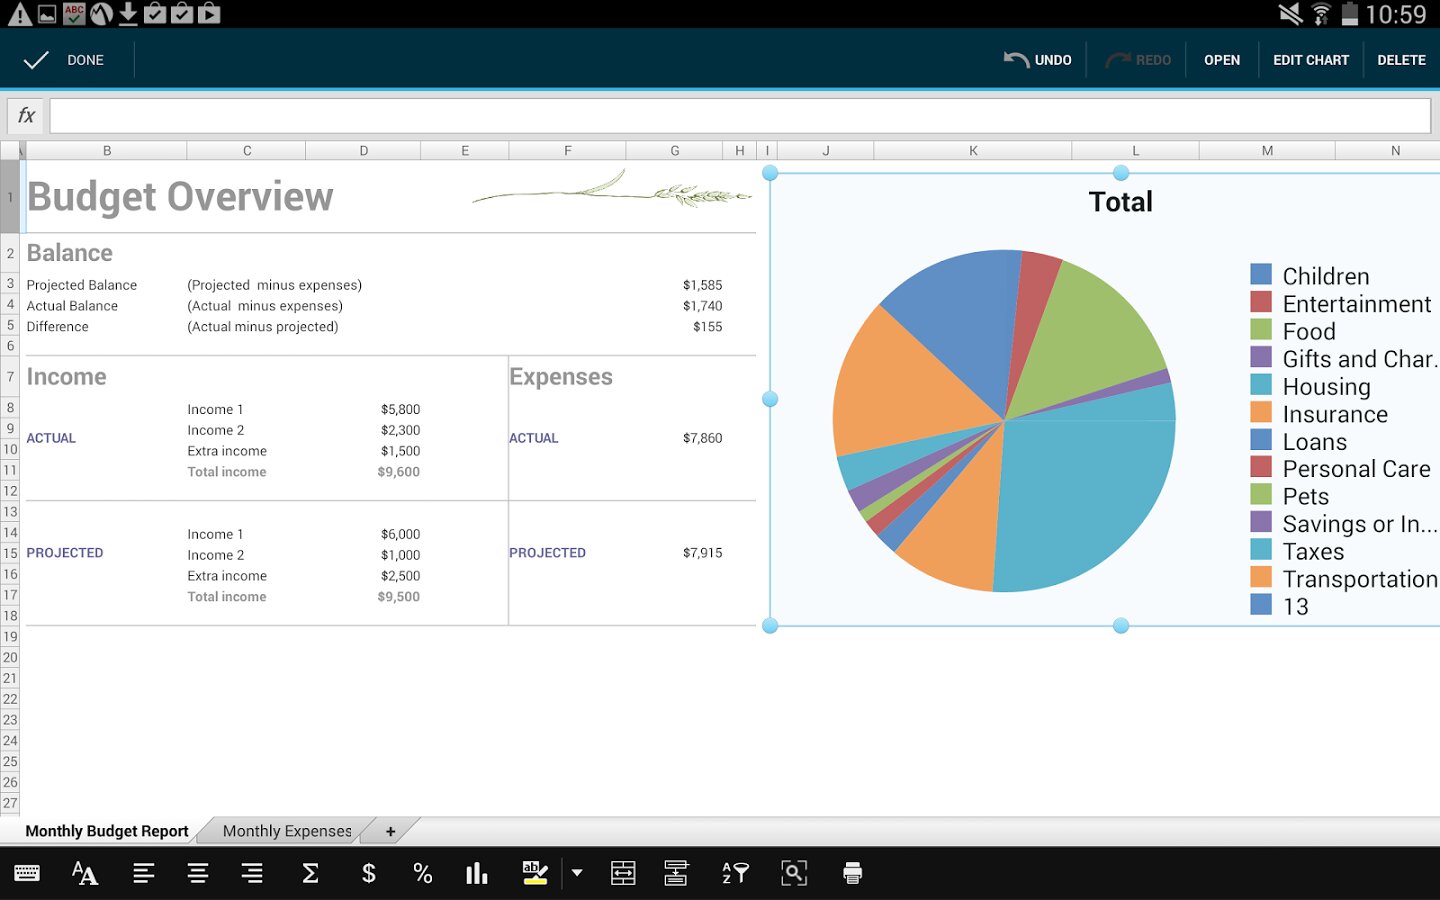Insert AutoSum with the sigma icon

pyautogui.click(x=310, y=873)
